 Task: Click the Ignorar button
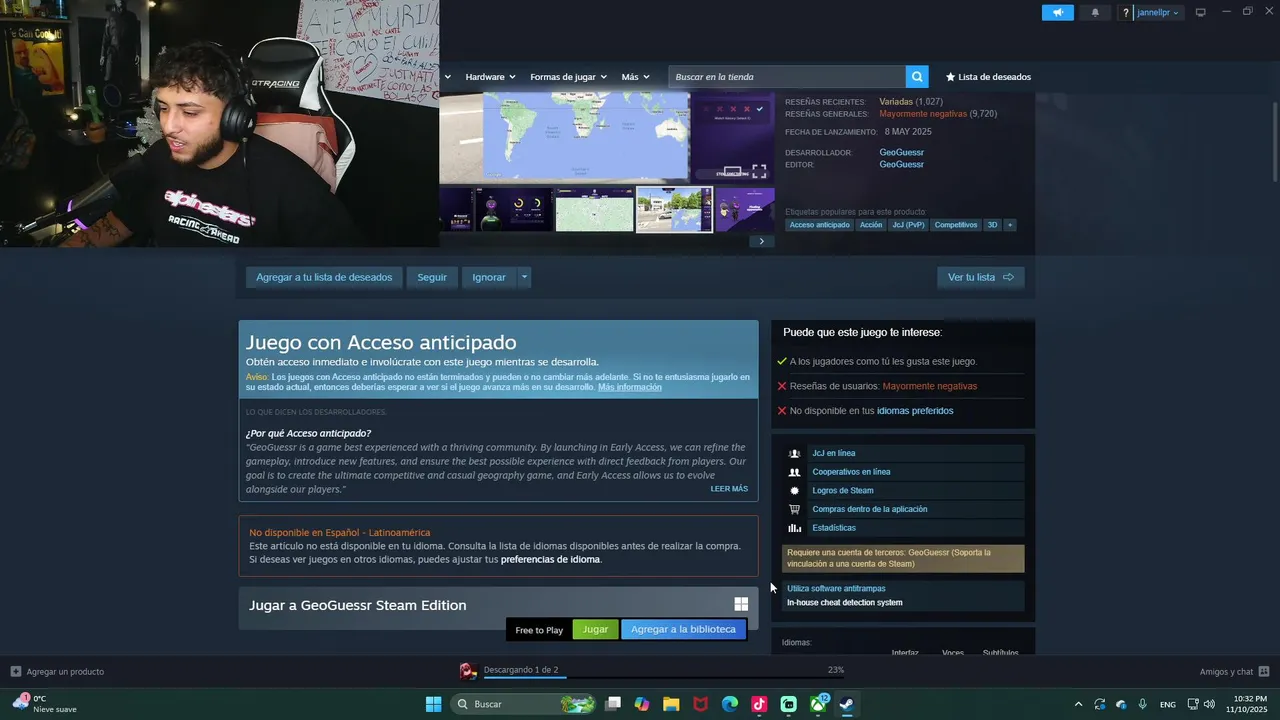click(x=489, y=277)
